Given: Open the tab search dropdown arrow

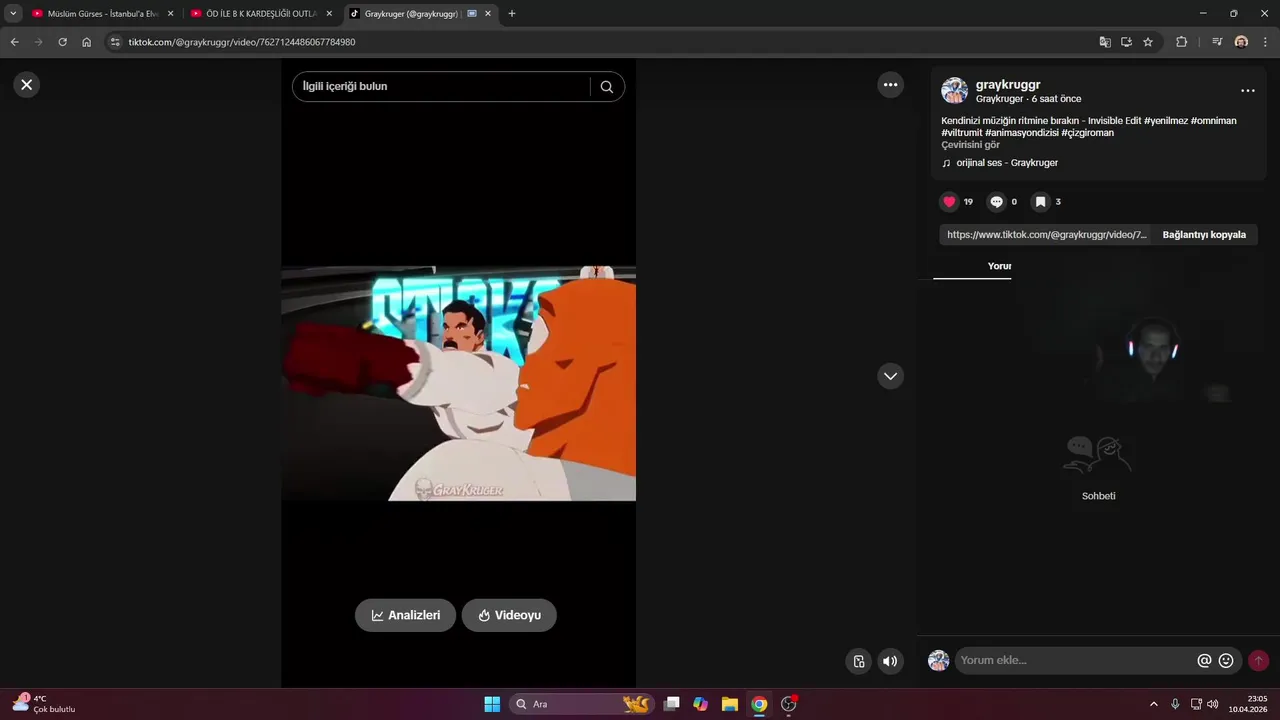Looking at the screenshot, I should click(x=13, y=14).
